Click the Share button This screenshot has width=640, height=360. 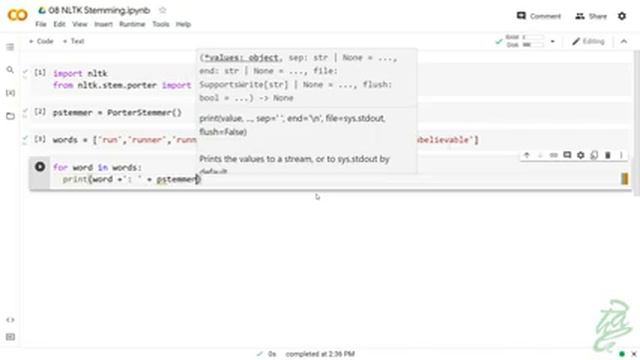click(x=591, y=16)
